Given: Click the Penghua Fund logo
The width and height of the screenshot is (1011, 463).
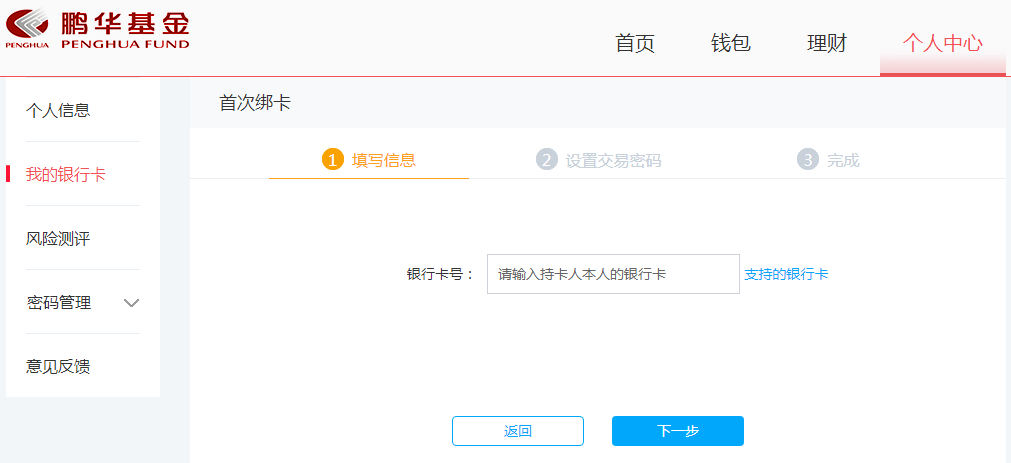Looking at the screenshot, I should click(98, 28).
